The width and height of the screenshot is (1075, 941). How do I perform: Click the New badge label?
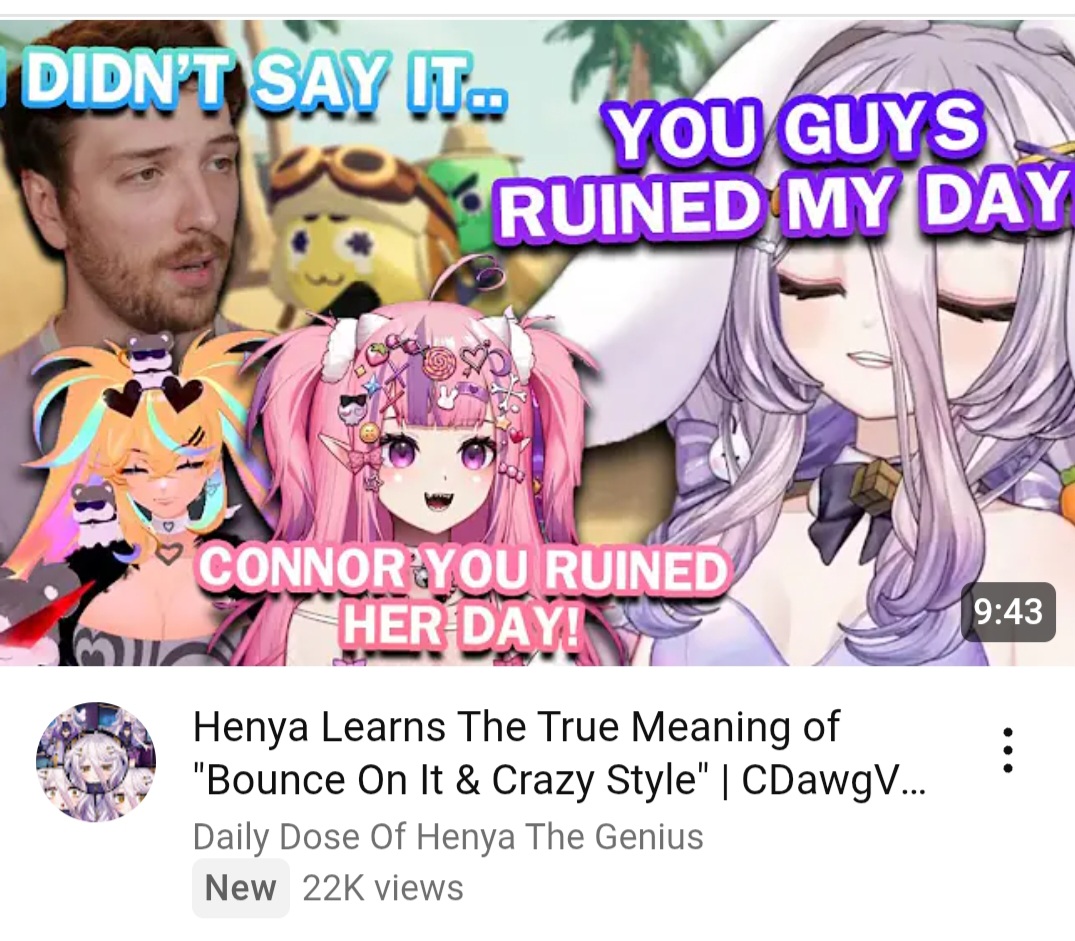tap(241, 888)
